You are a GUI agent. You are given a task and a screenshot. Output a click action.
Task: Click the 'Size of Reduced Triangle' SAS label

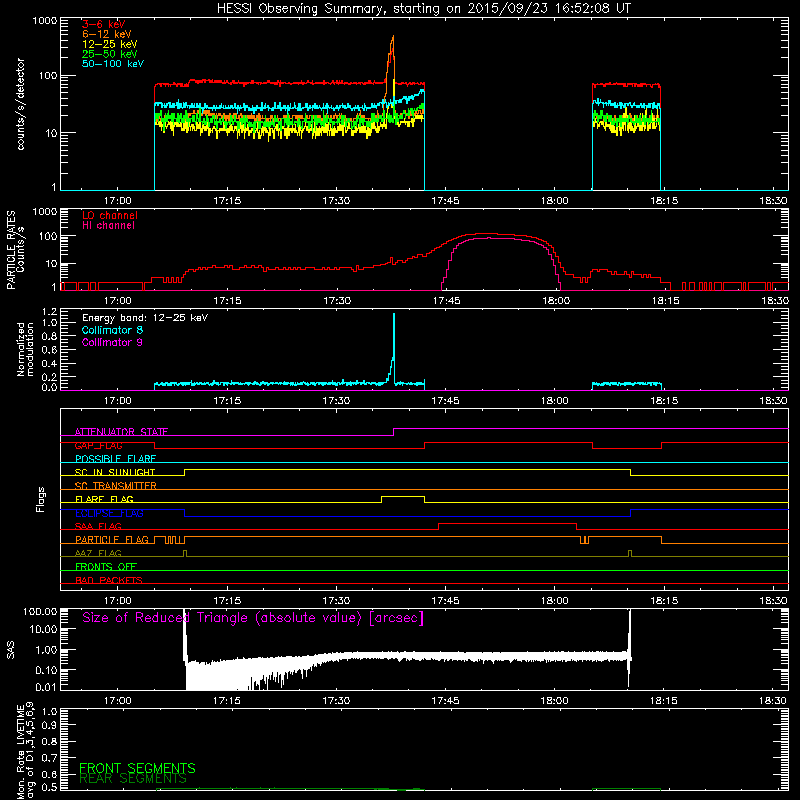tap(253, 618)
